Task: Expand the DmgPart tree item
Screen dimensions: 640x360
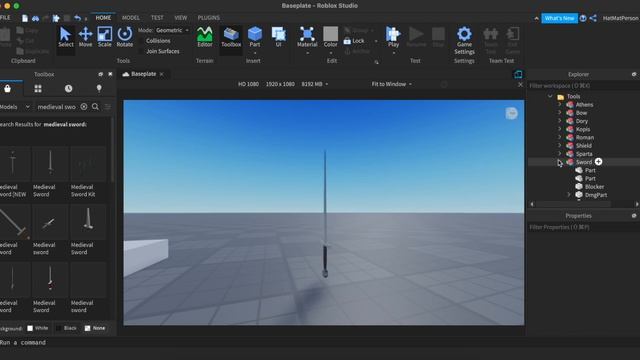Action: (x=569, y=195)
